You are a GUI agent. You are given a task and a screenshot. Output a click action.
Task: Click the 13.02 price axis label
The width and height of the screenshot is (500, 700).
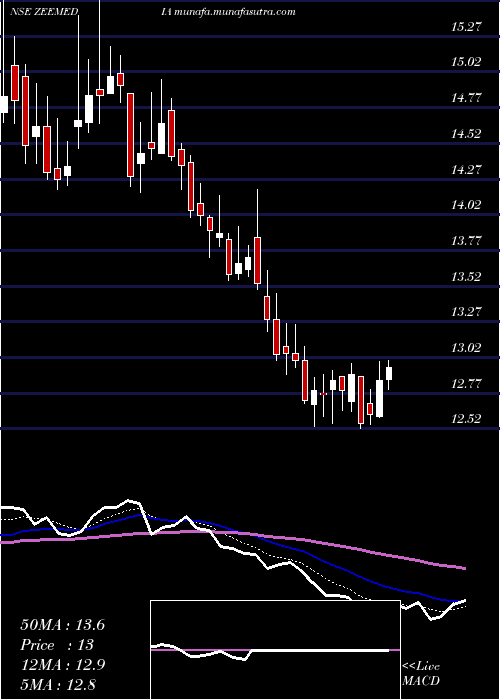(466, 347)
